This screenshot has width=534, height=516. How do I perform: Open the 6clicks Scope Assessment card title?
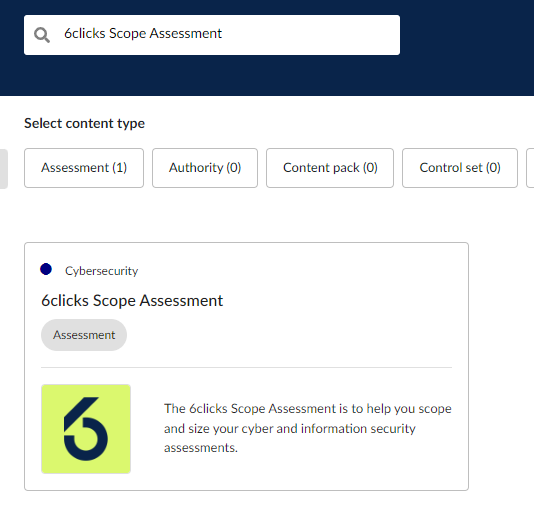pyautogui.click(x=132, y=301)
